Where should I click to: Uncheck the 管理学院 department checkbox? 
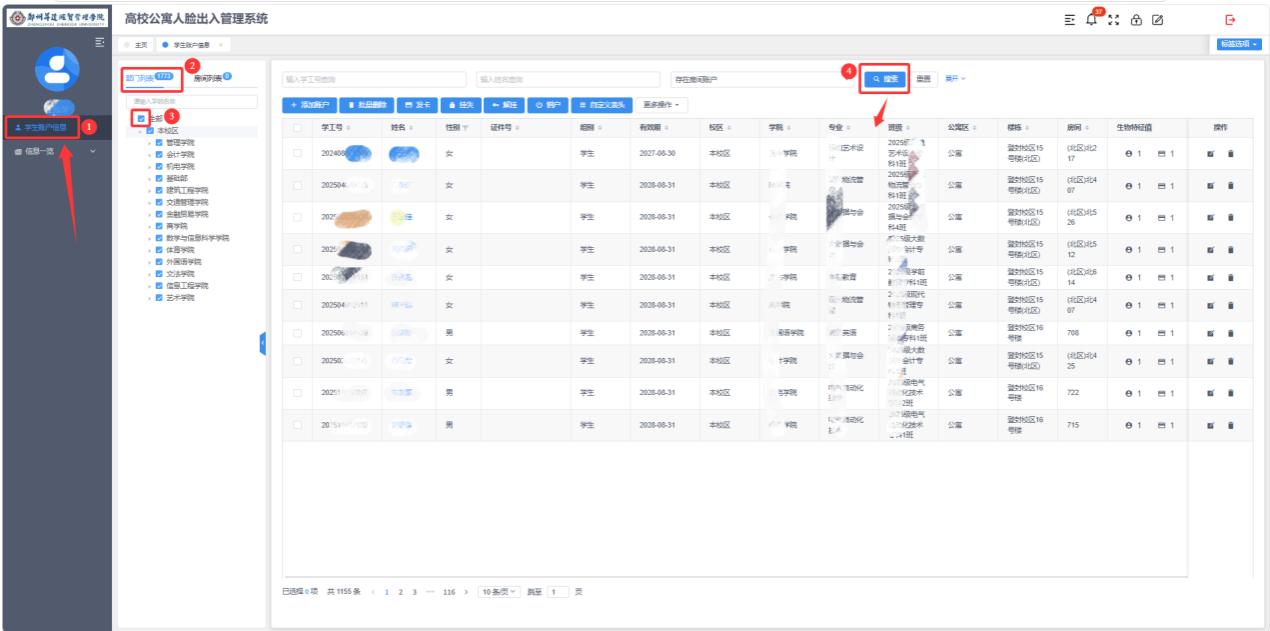click(x=159, y=142)
